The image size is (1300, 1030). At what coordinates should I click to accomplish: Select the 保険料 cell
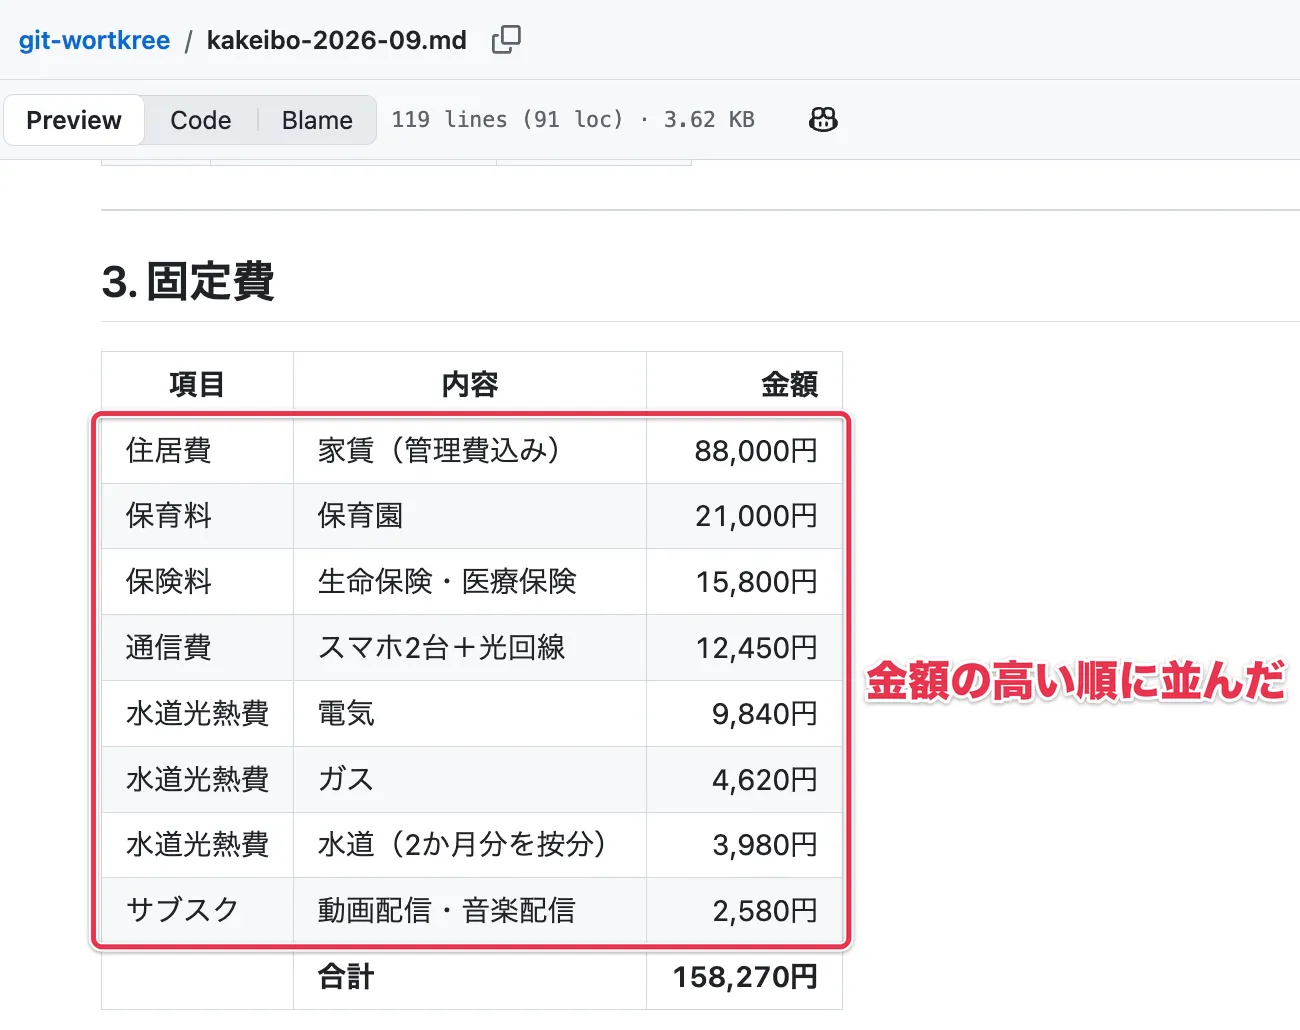pos(197,582)
